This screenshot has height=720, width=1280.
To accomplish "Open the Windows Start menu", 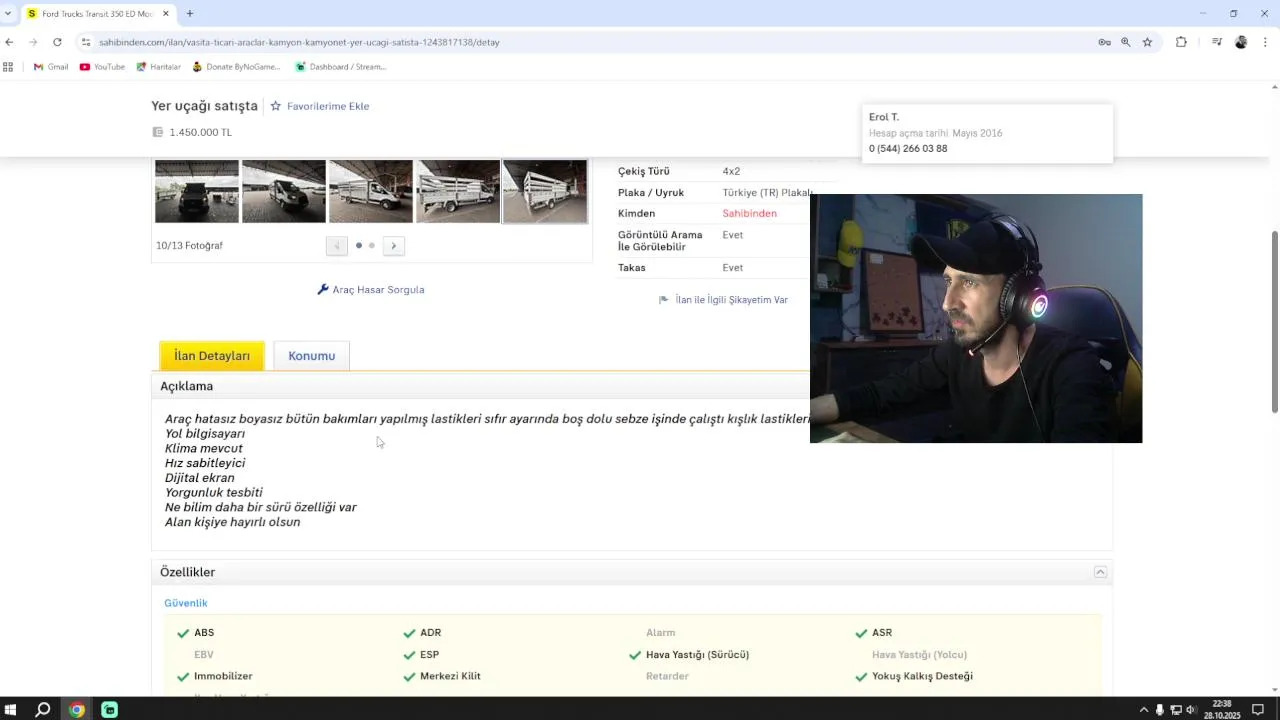I will [x=11, y=710].
